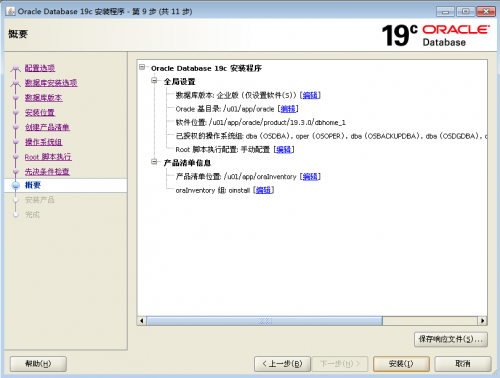Select the 软件位置 dbhome_1 row
Viewport: 500px width, 378px height.
click(x=261, y=122)
